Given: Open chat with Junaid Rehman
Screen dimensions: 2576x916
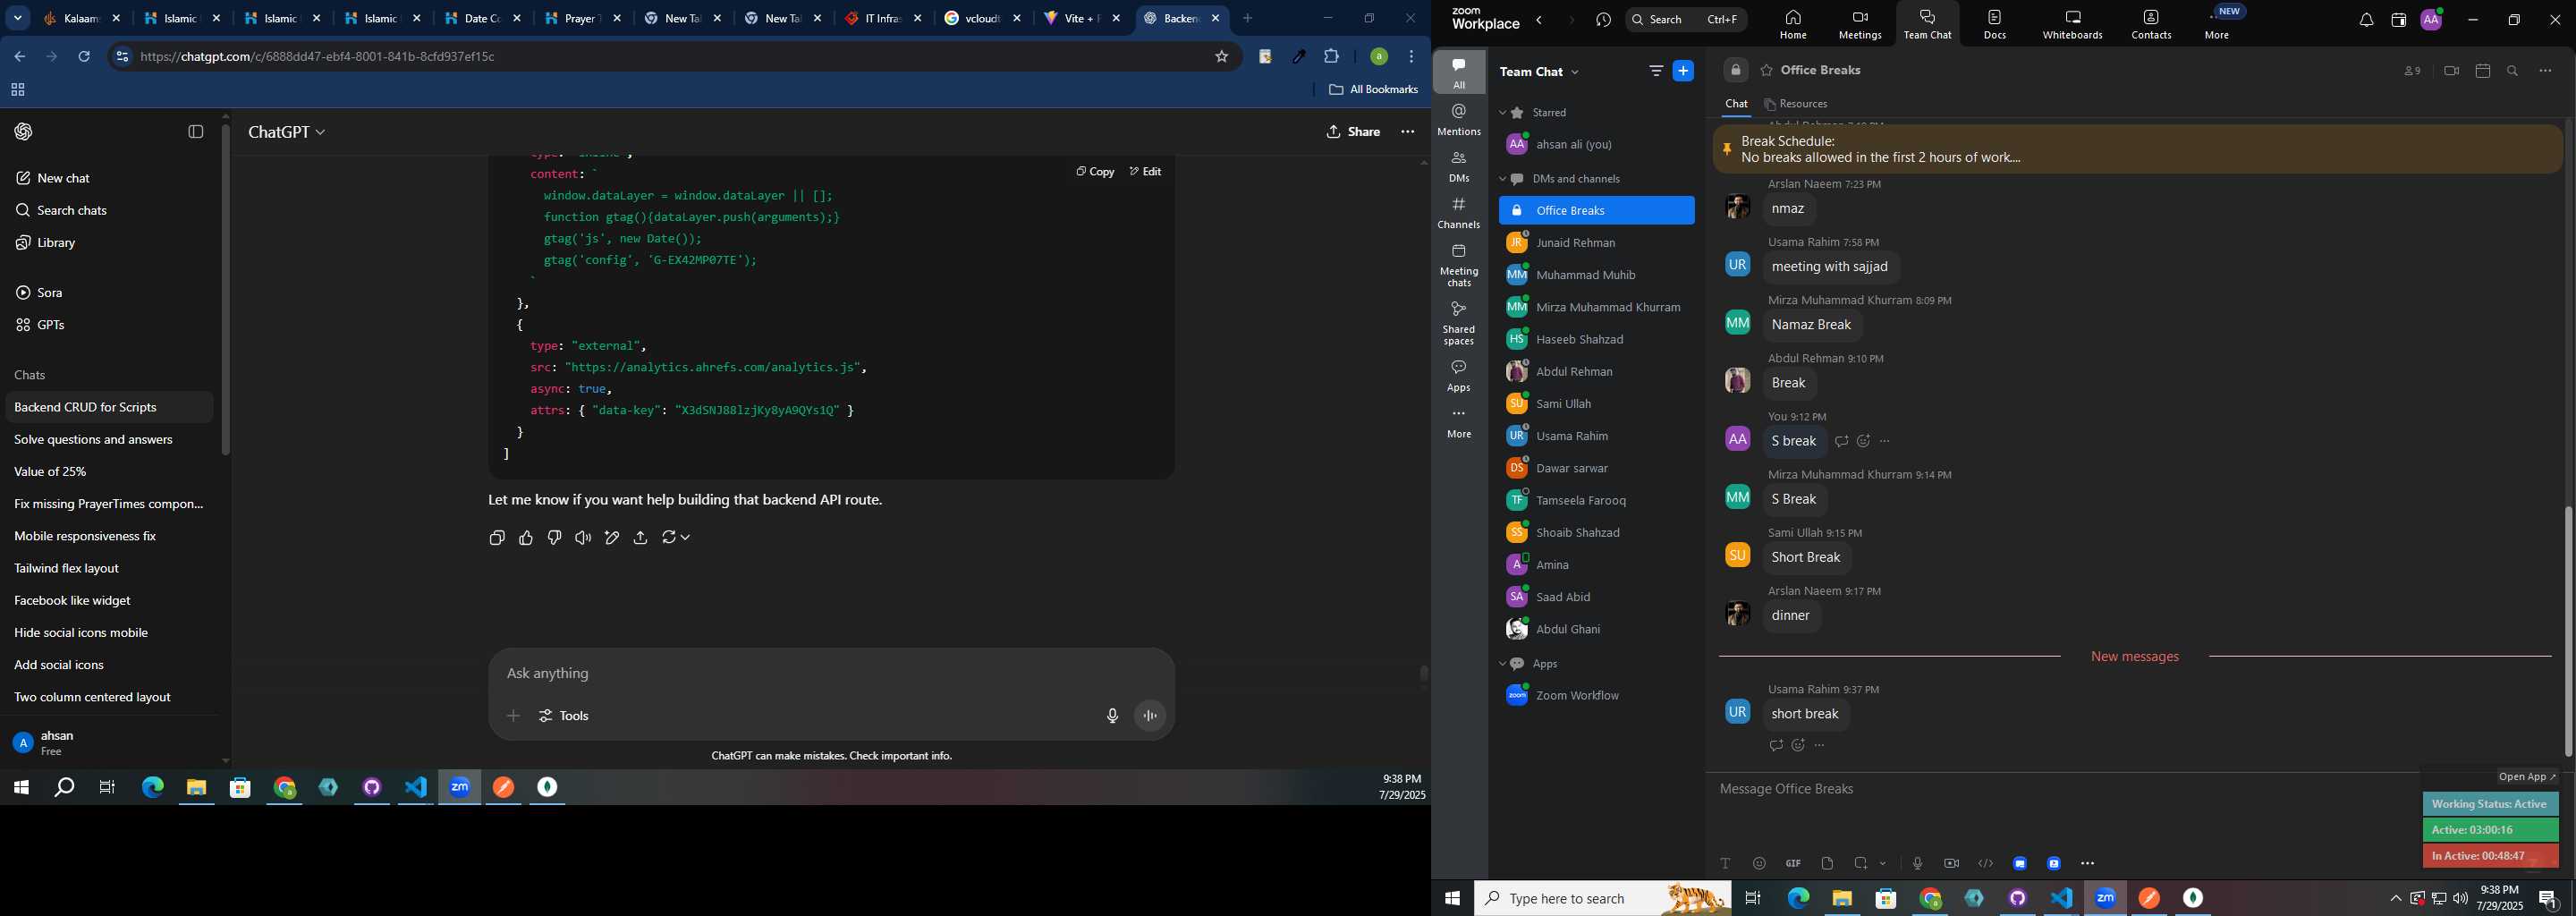Looking at the screenshot, I should [1596, 243].
